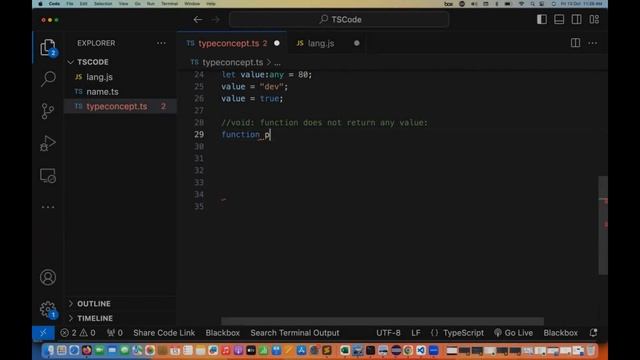Open the Help menu
This screenshot has height=360, width=640.
coord(211,4)
